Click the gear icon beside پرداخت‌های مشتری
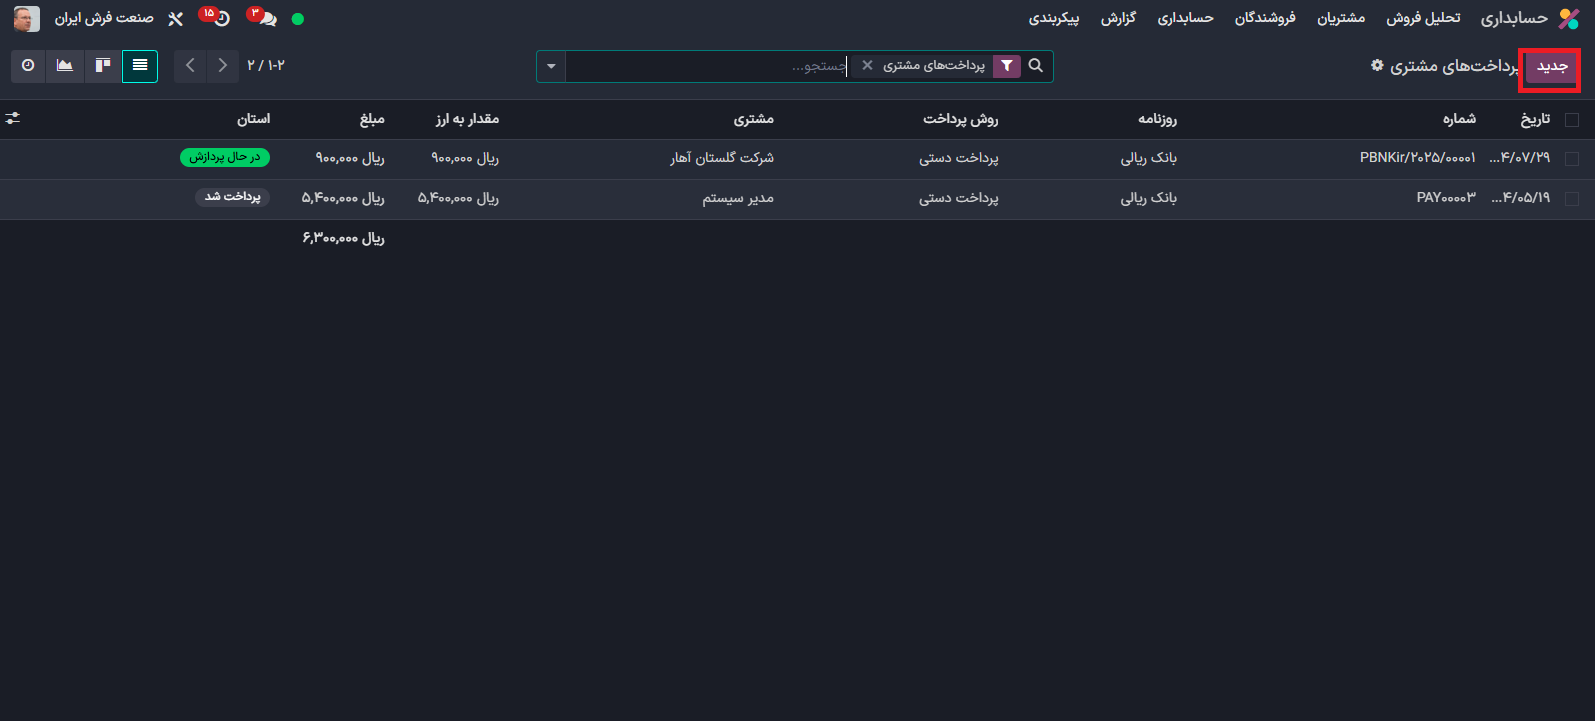Image resolution: width=1595 pixels, height=721 pixels. tap(1377, 66)
